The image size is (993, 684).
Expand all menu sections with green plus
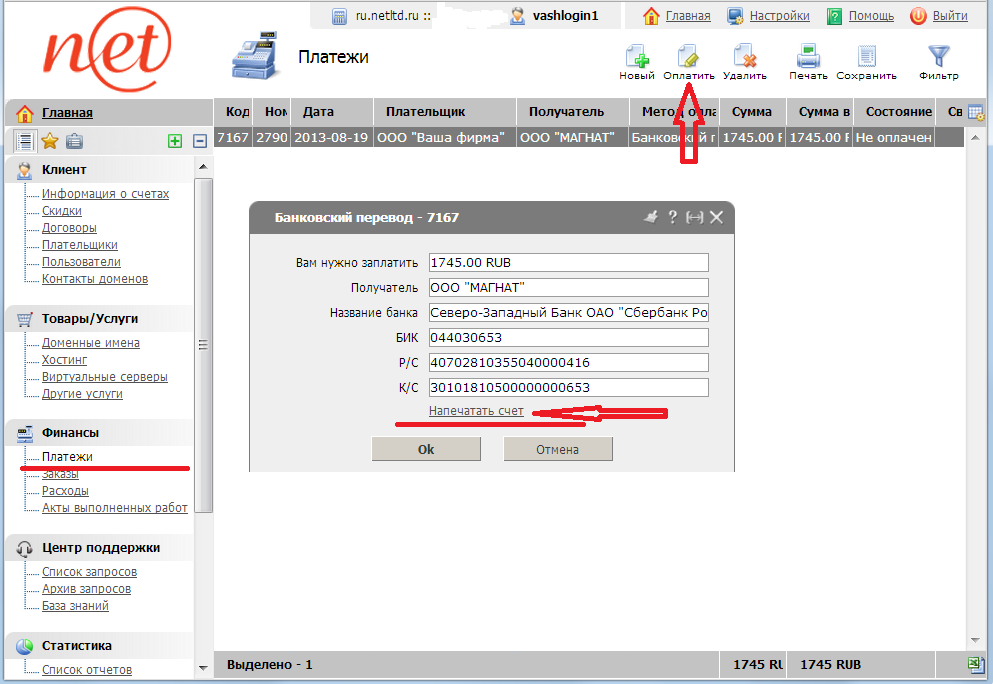click(x=175, y=141)
